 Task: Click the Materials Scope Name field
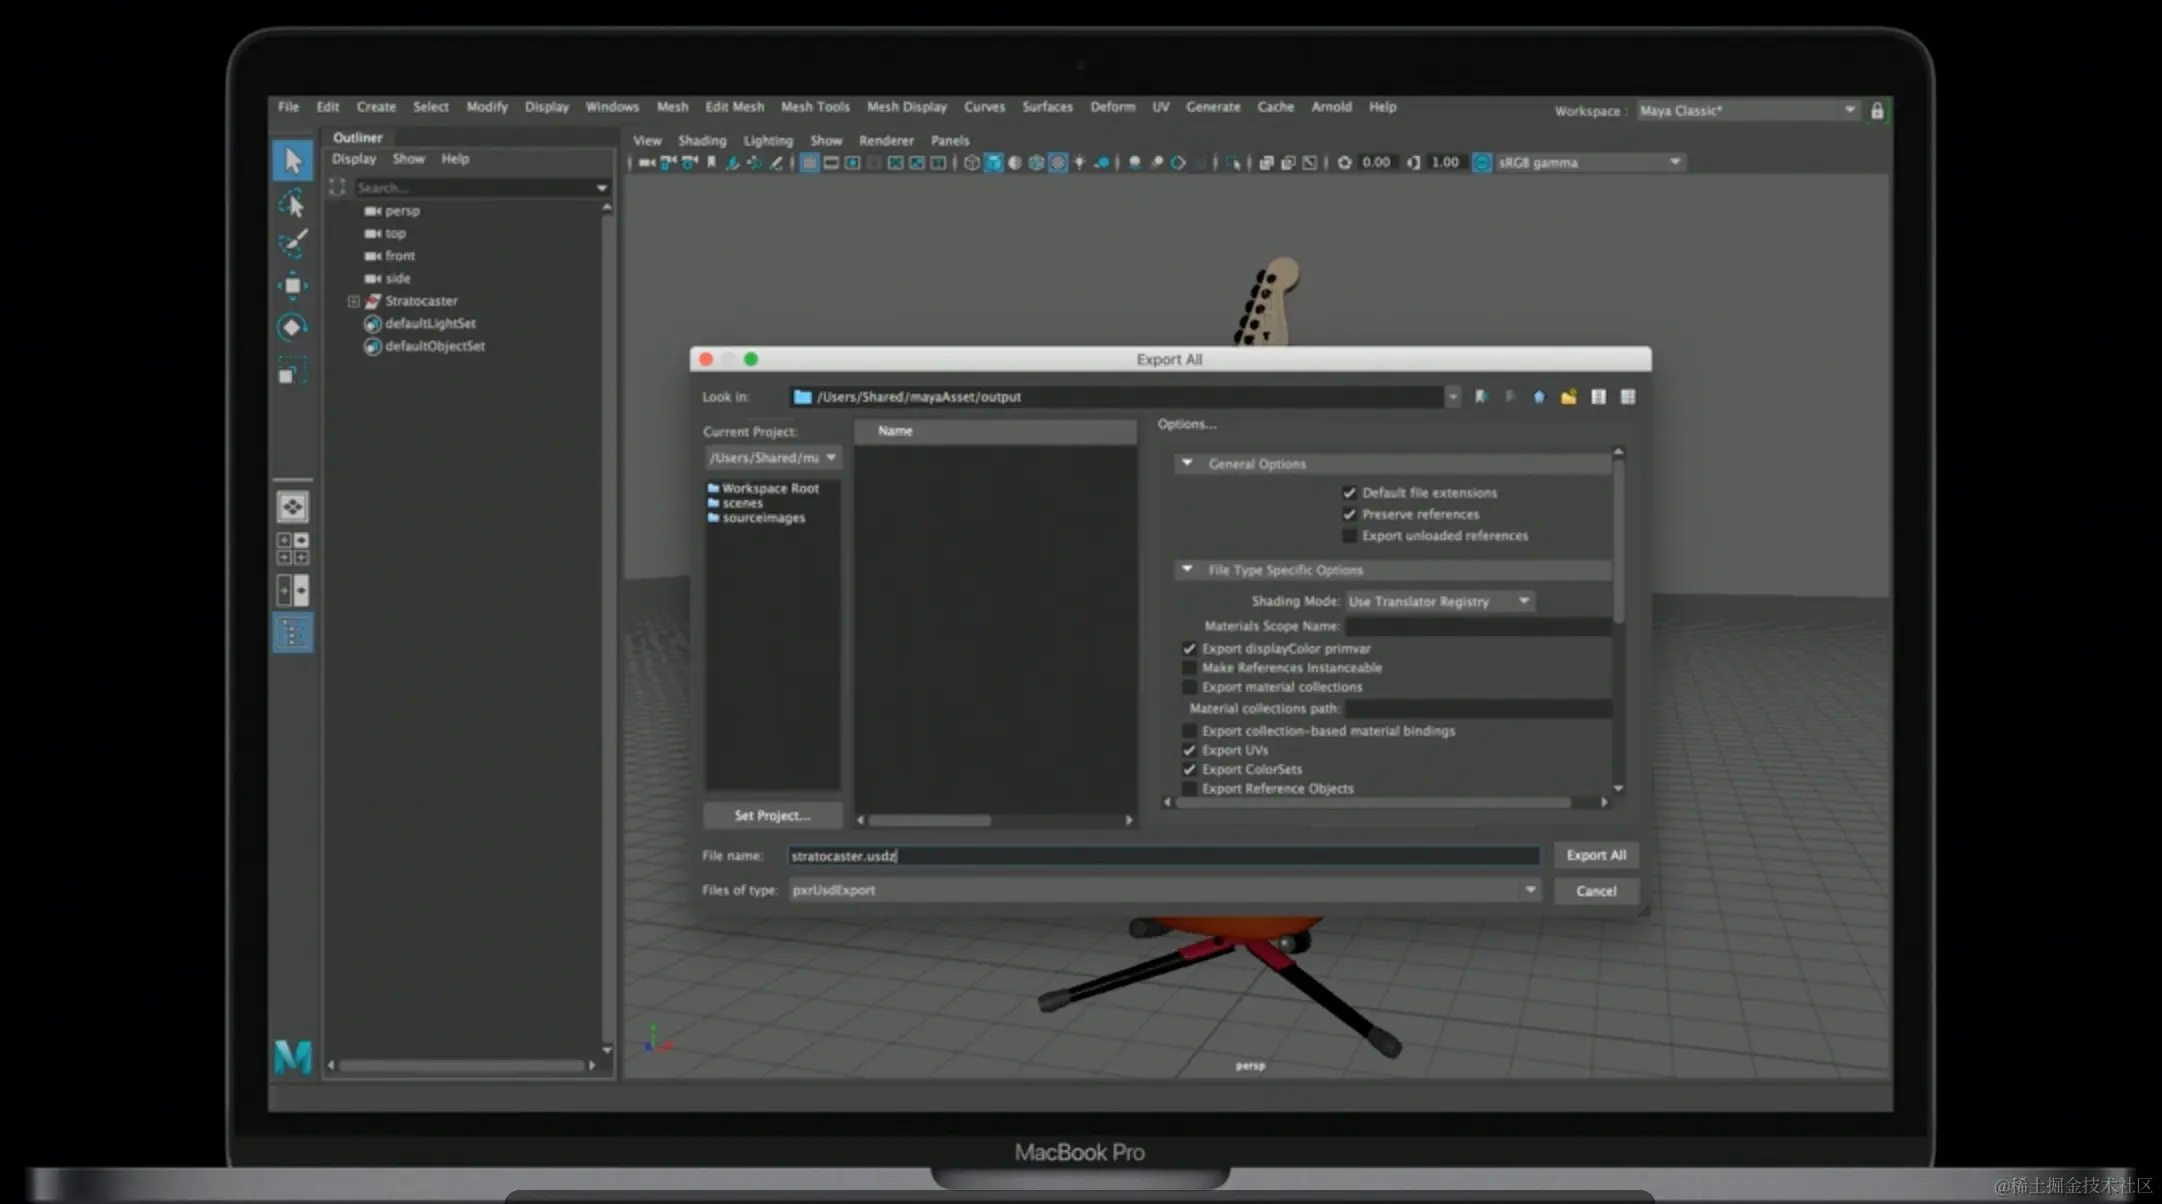tap(1478, 626)
